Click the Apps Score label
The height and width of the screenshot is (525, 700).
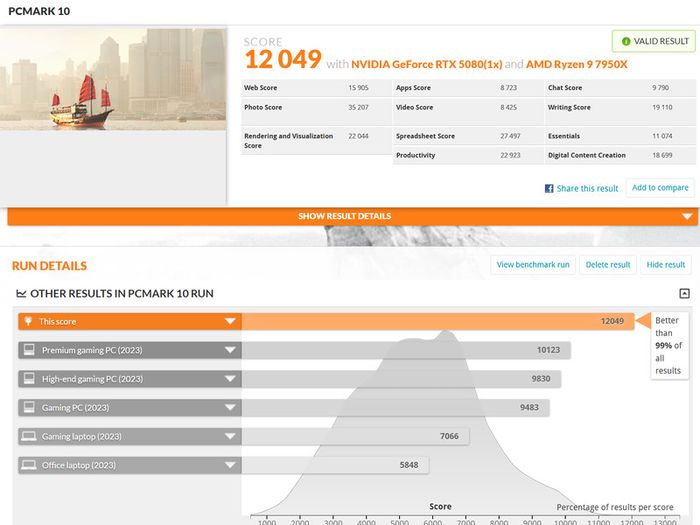click(x=413, y=88)
